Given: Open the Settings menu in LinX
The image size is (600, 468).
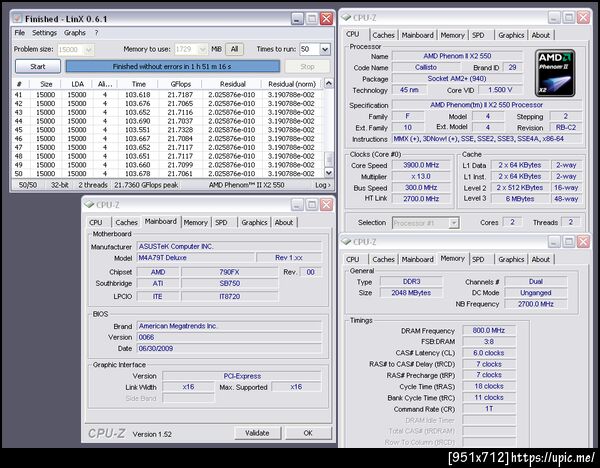Looking at the screenshot, I should click(44, 33).
